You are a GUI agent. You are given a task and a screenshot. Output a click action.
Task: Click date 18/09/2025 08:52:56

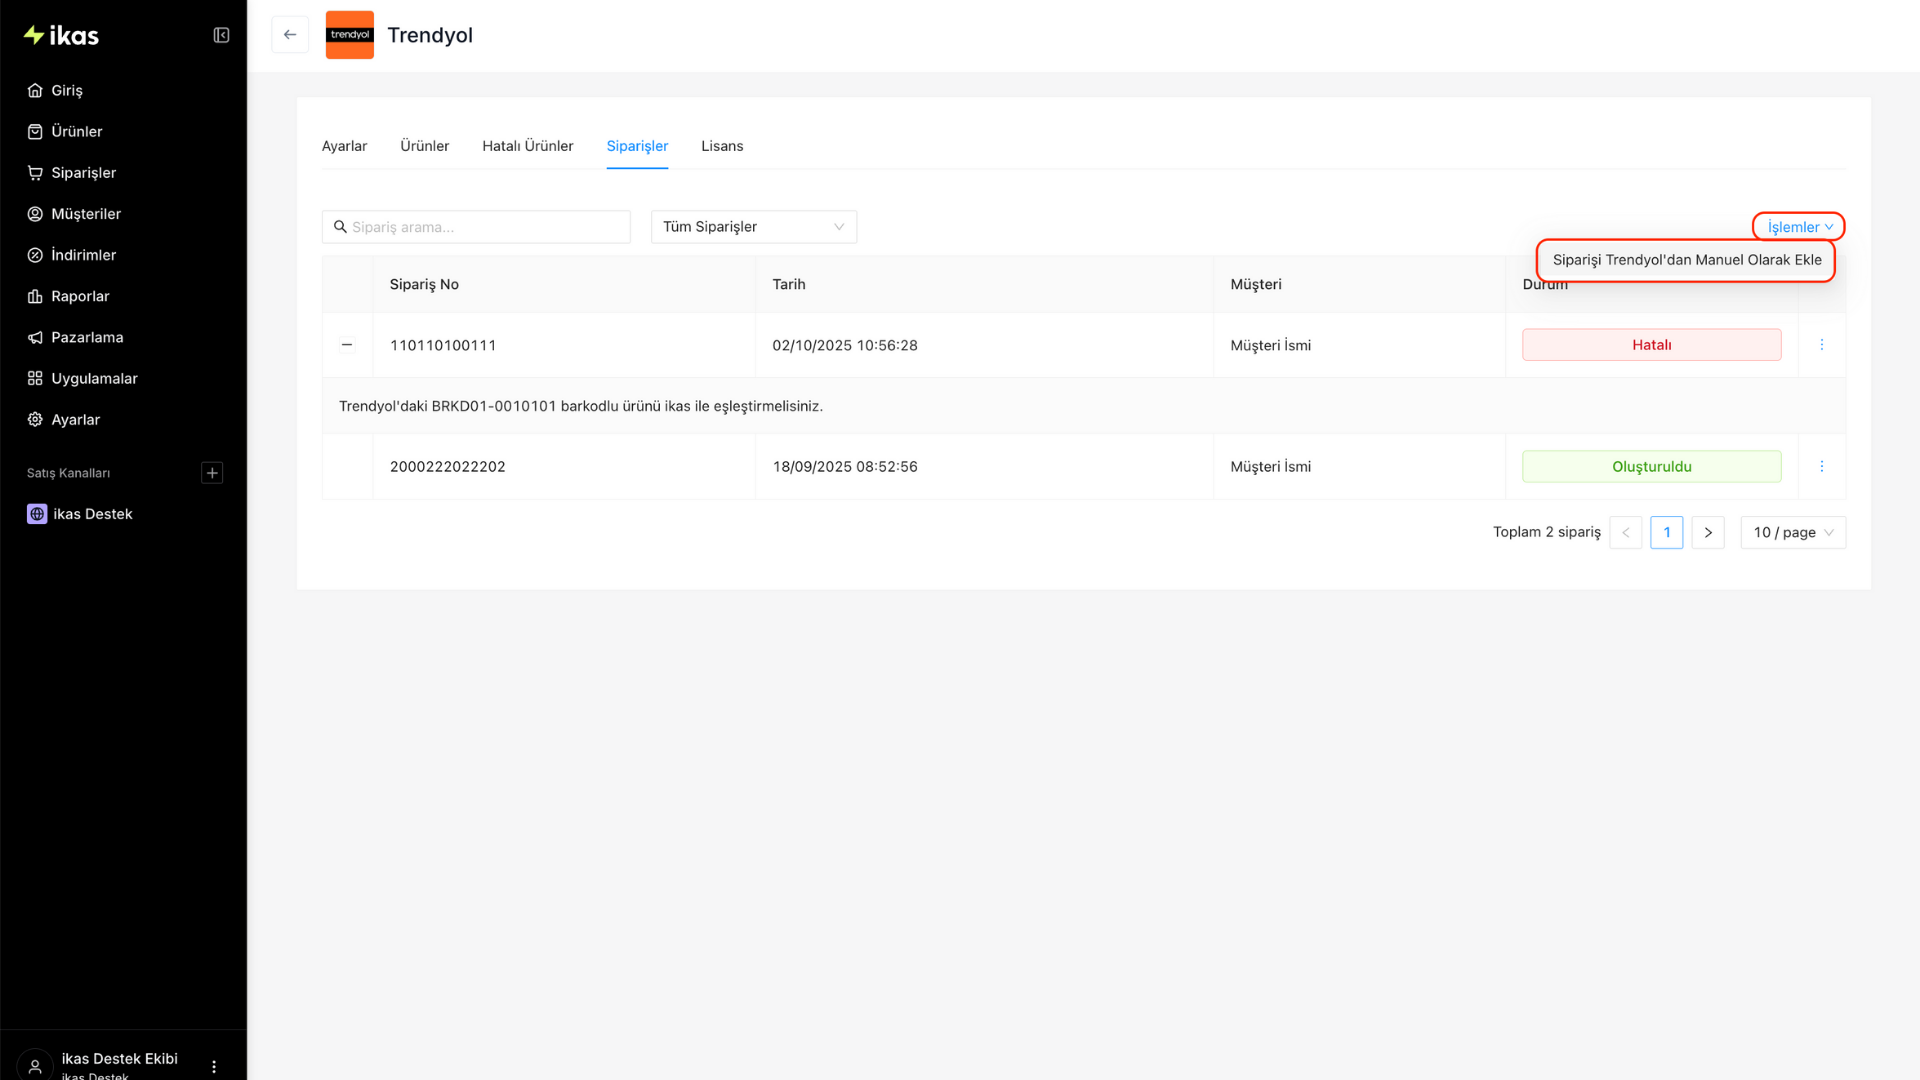[845, 467]
